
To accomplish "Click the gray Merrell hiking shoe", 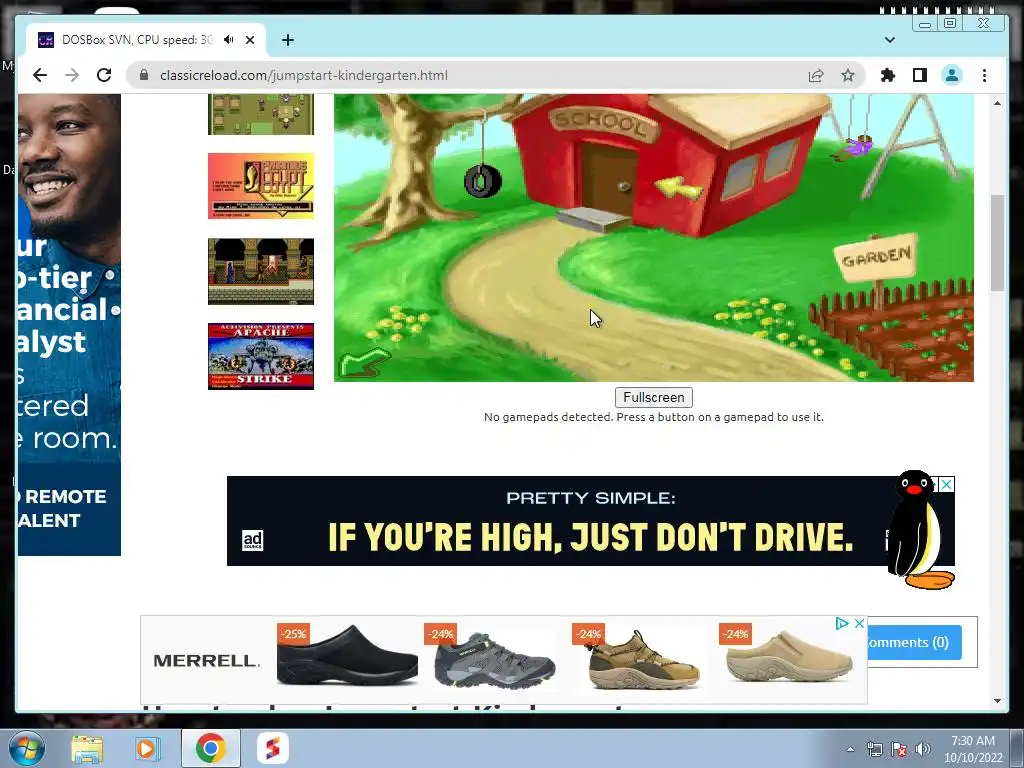I will tap(494, 660).
